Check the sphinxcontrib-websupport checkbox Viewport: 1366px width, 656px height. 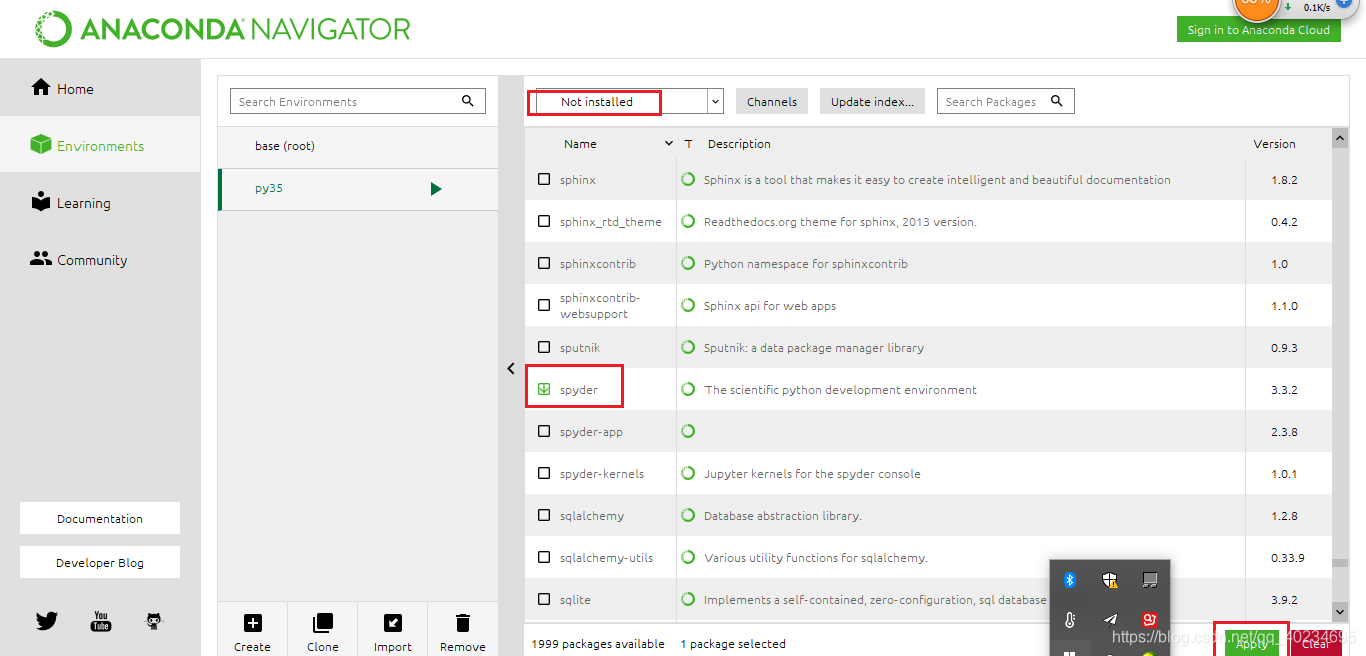tap(544, 306)
